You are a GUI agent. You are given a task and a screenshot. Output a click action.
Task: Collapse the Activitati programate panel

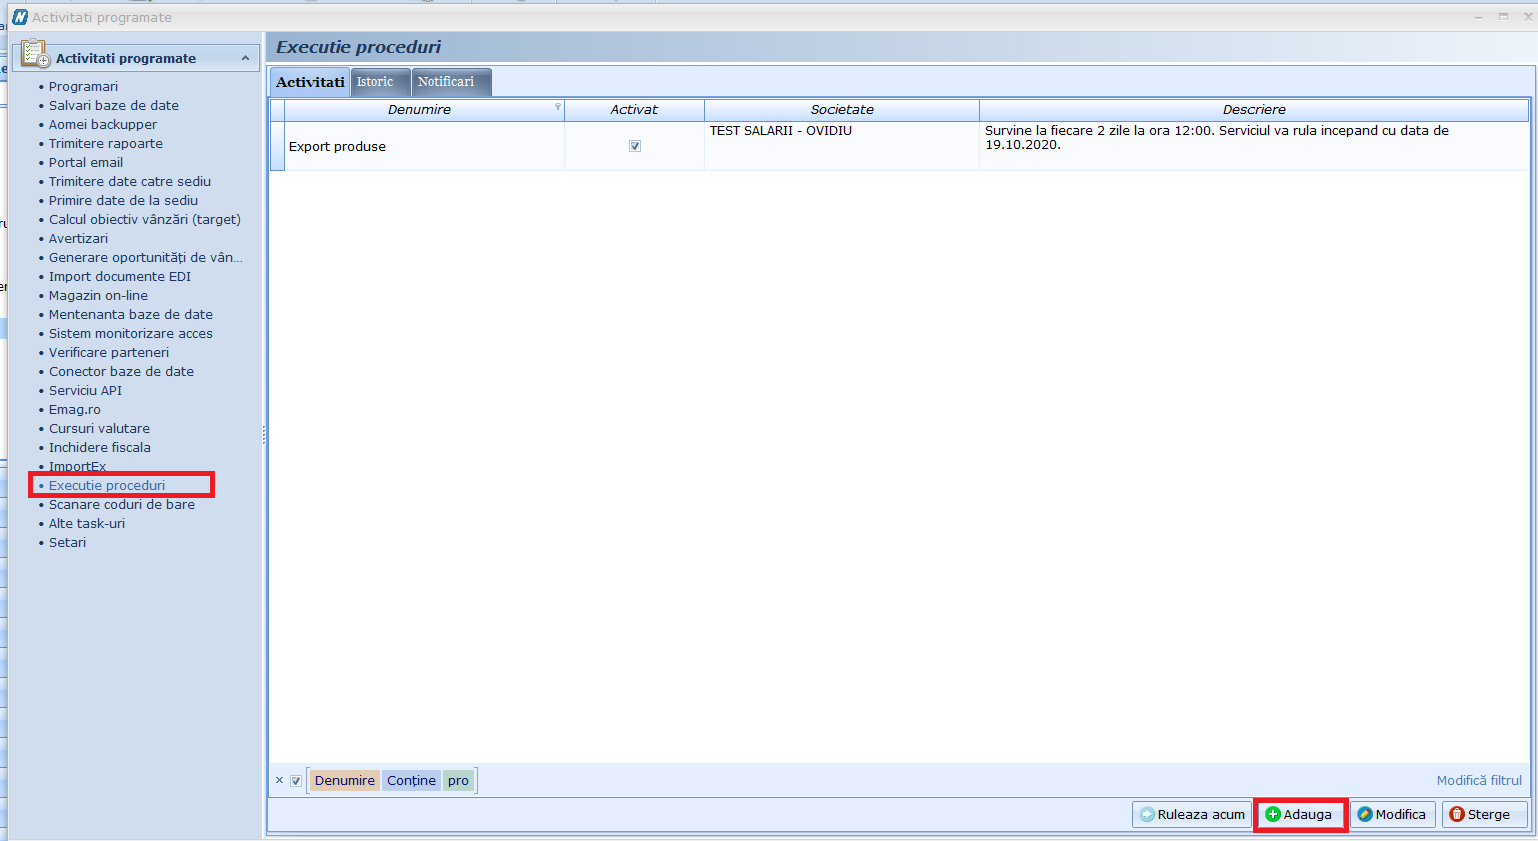(245, 58)
